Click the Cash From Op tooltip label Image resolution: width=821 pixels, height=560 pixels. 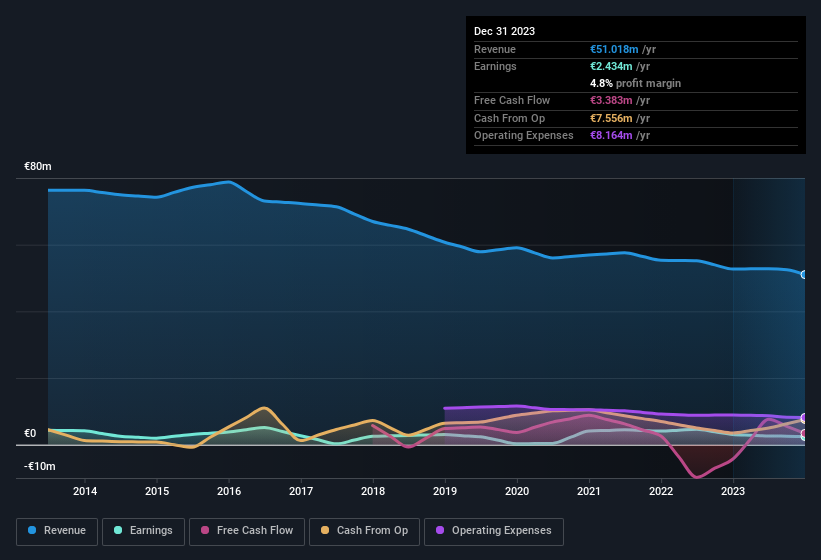[x=509, y=118]
